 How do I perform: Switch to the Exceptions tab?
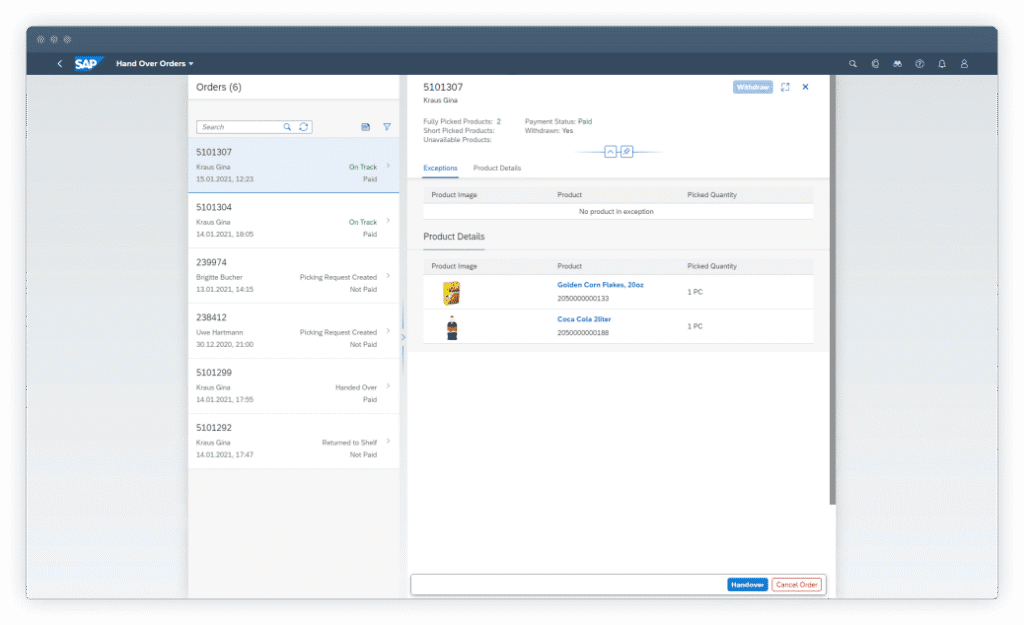pos(440,168)
